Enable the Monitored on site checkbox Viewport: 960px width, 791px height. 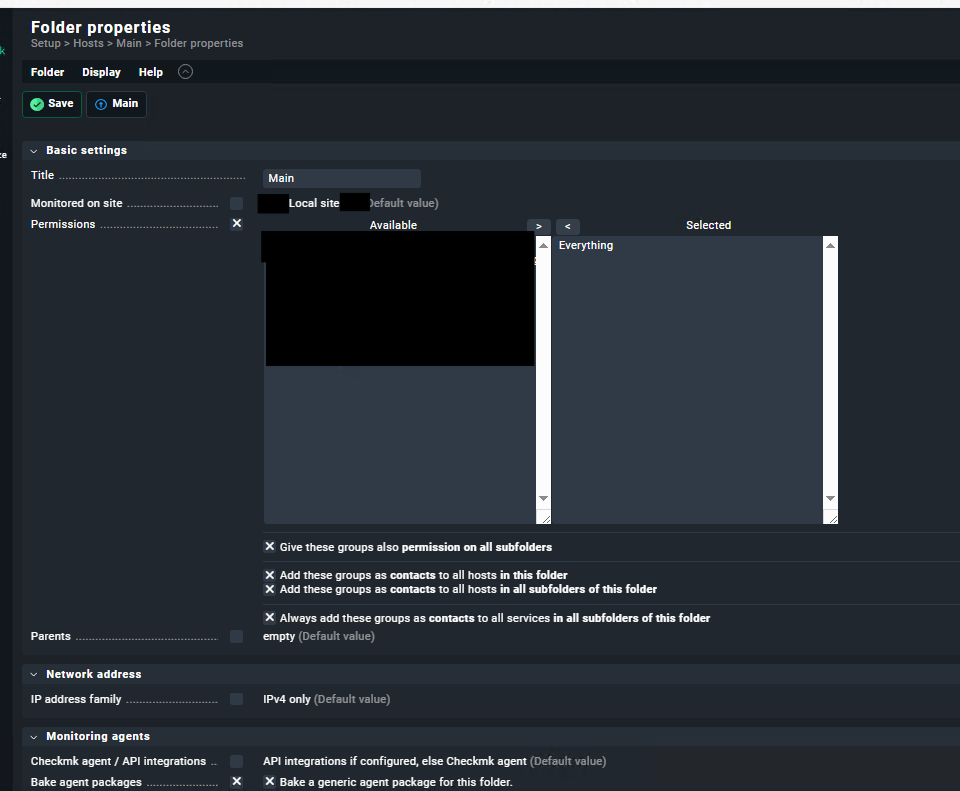236,203
